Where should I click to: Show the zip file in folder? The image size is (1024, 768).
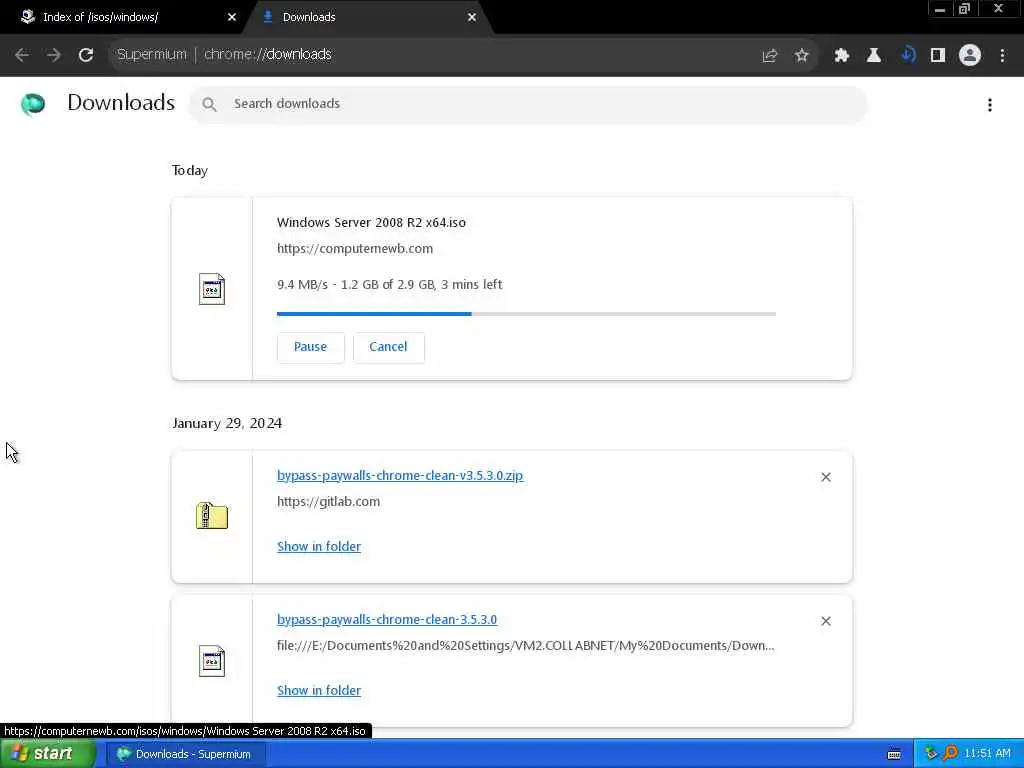click(319, 547)
